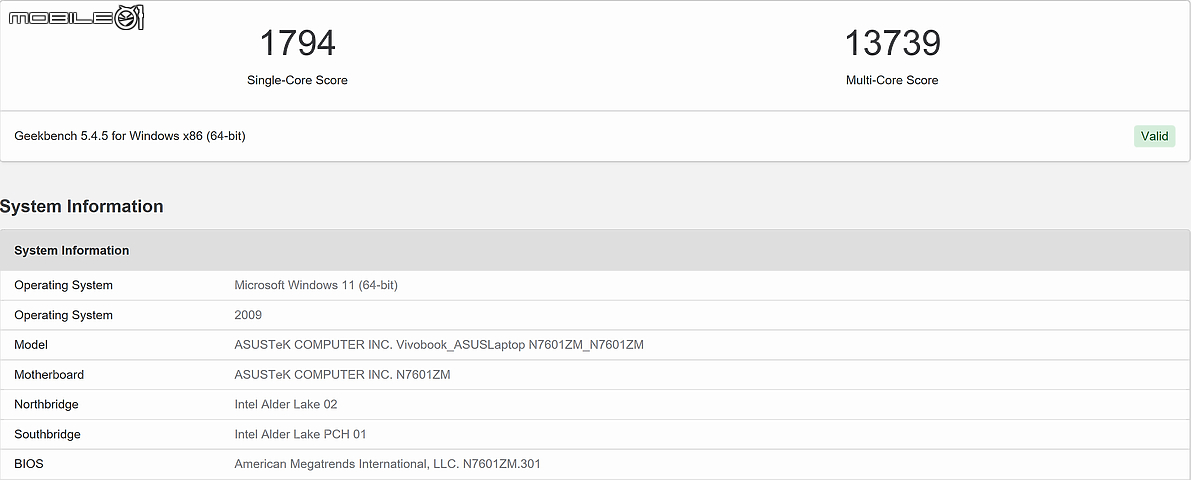Click the Model row label

tap(31, 345)
